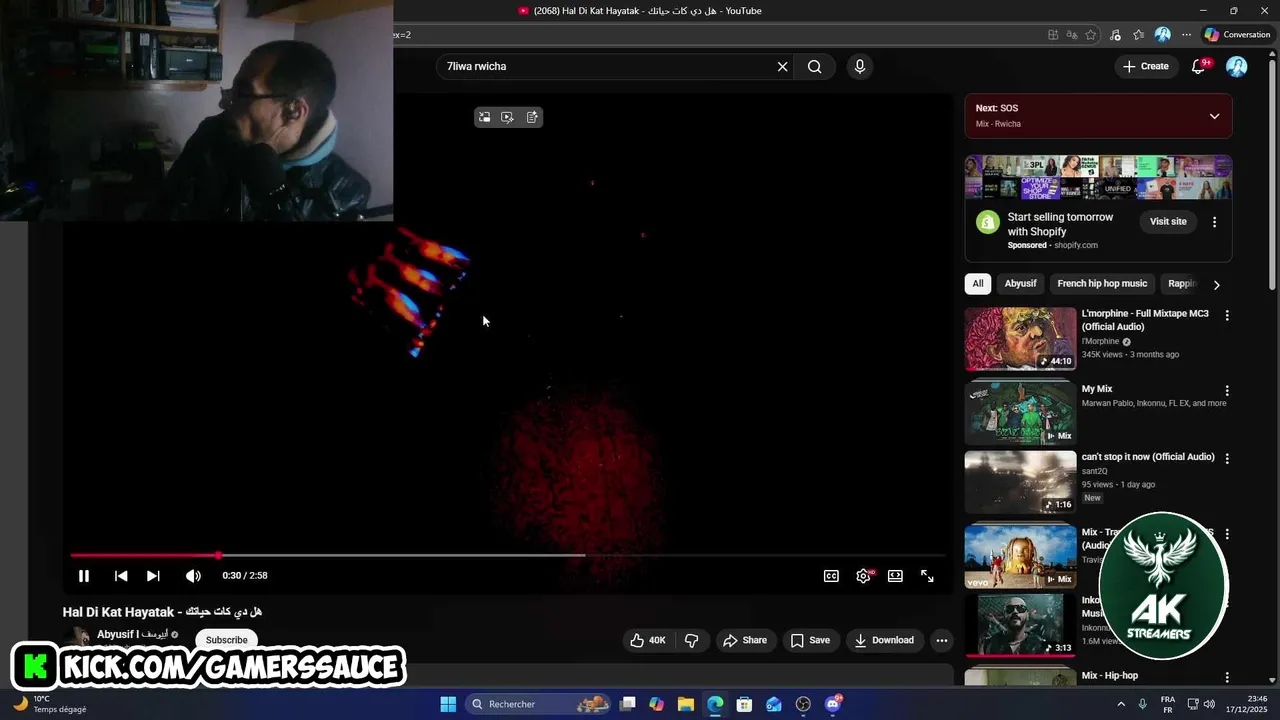Mute the player volume speaker icon
The image size is (1280, 720).
coord(193,576)
